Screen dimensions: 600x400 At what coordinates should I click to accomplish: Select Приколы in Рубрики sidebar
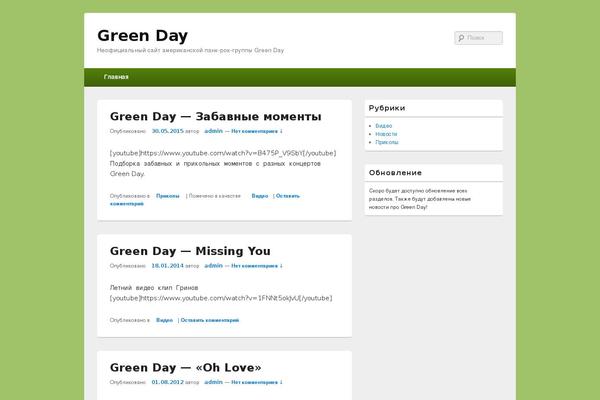pos(387,142)
